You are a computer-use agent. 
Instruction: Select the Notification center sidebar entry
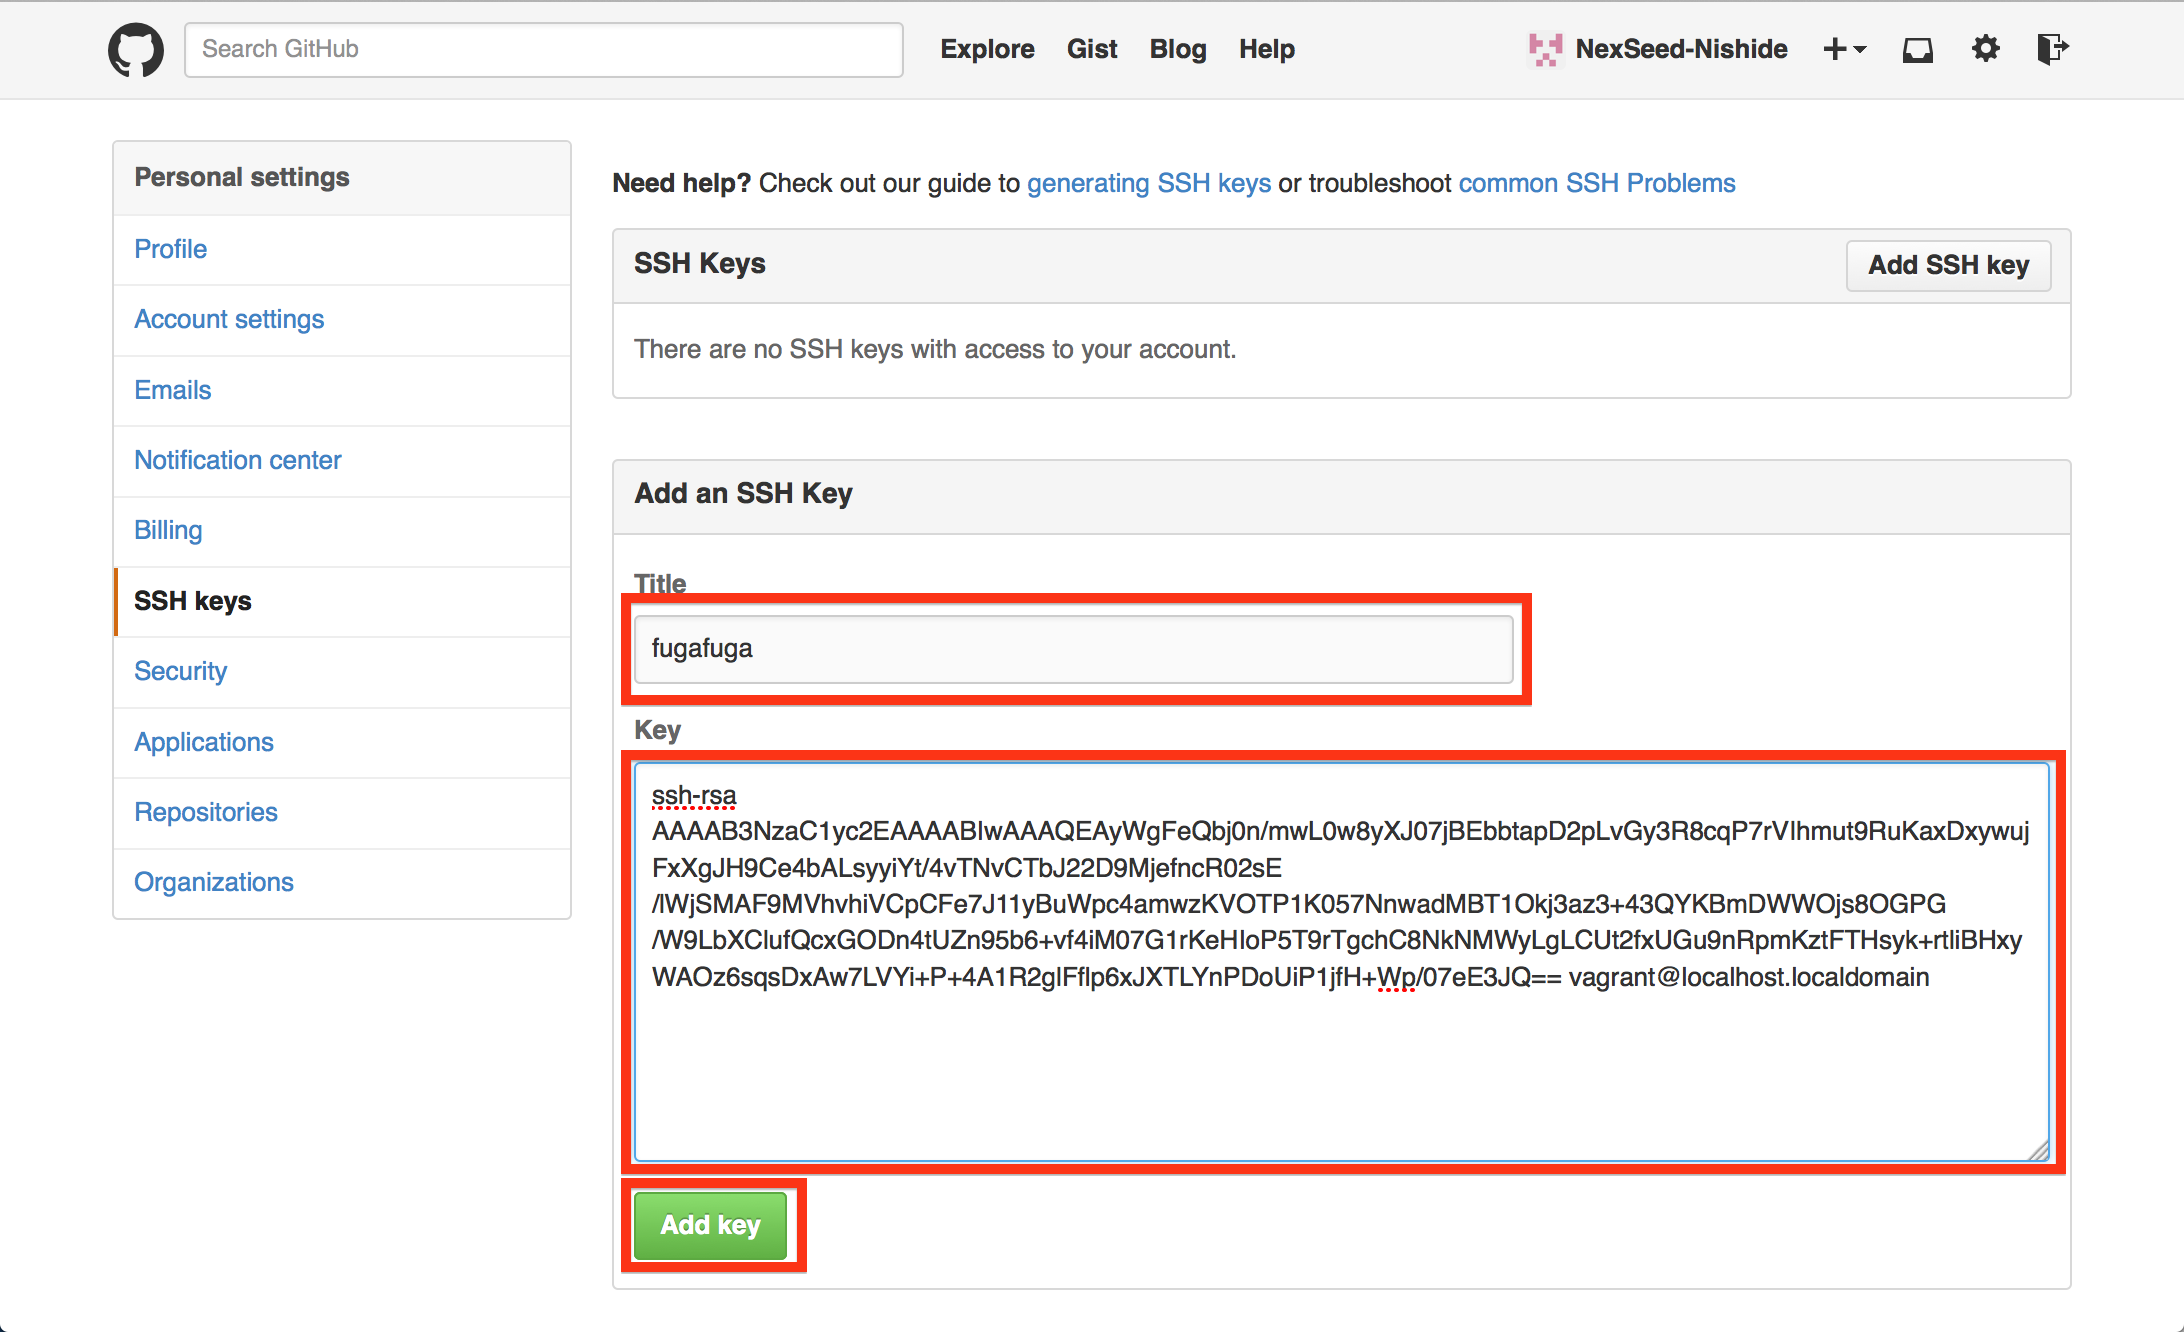tap(237, 460)
